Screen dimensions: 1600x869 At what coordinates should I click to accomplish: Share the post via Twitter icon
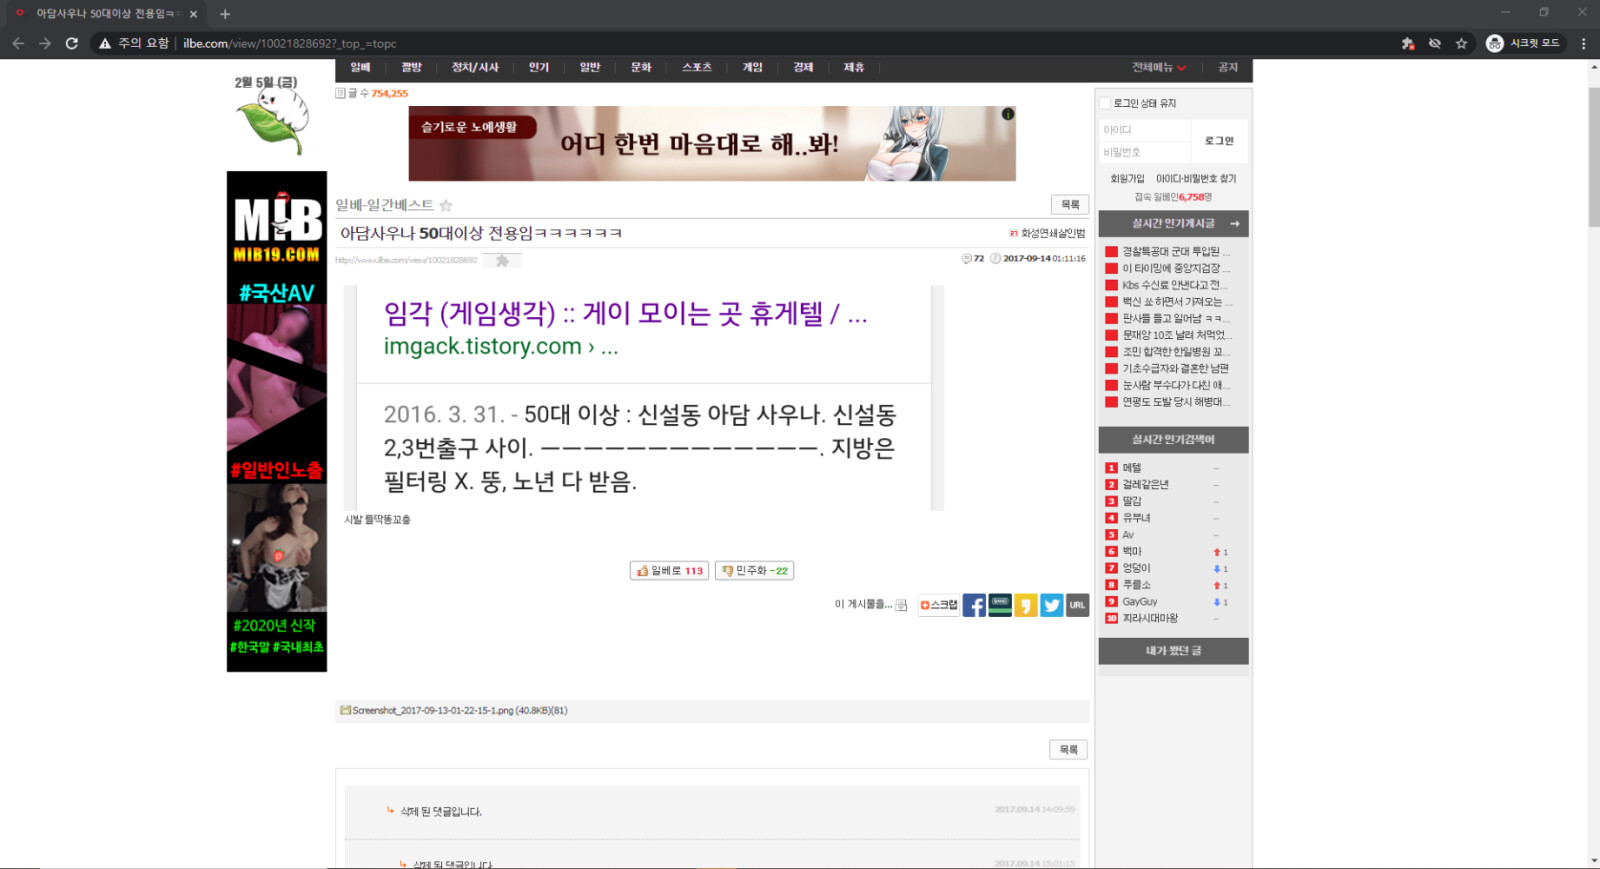pos(1051,605)
